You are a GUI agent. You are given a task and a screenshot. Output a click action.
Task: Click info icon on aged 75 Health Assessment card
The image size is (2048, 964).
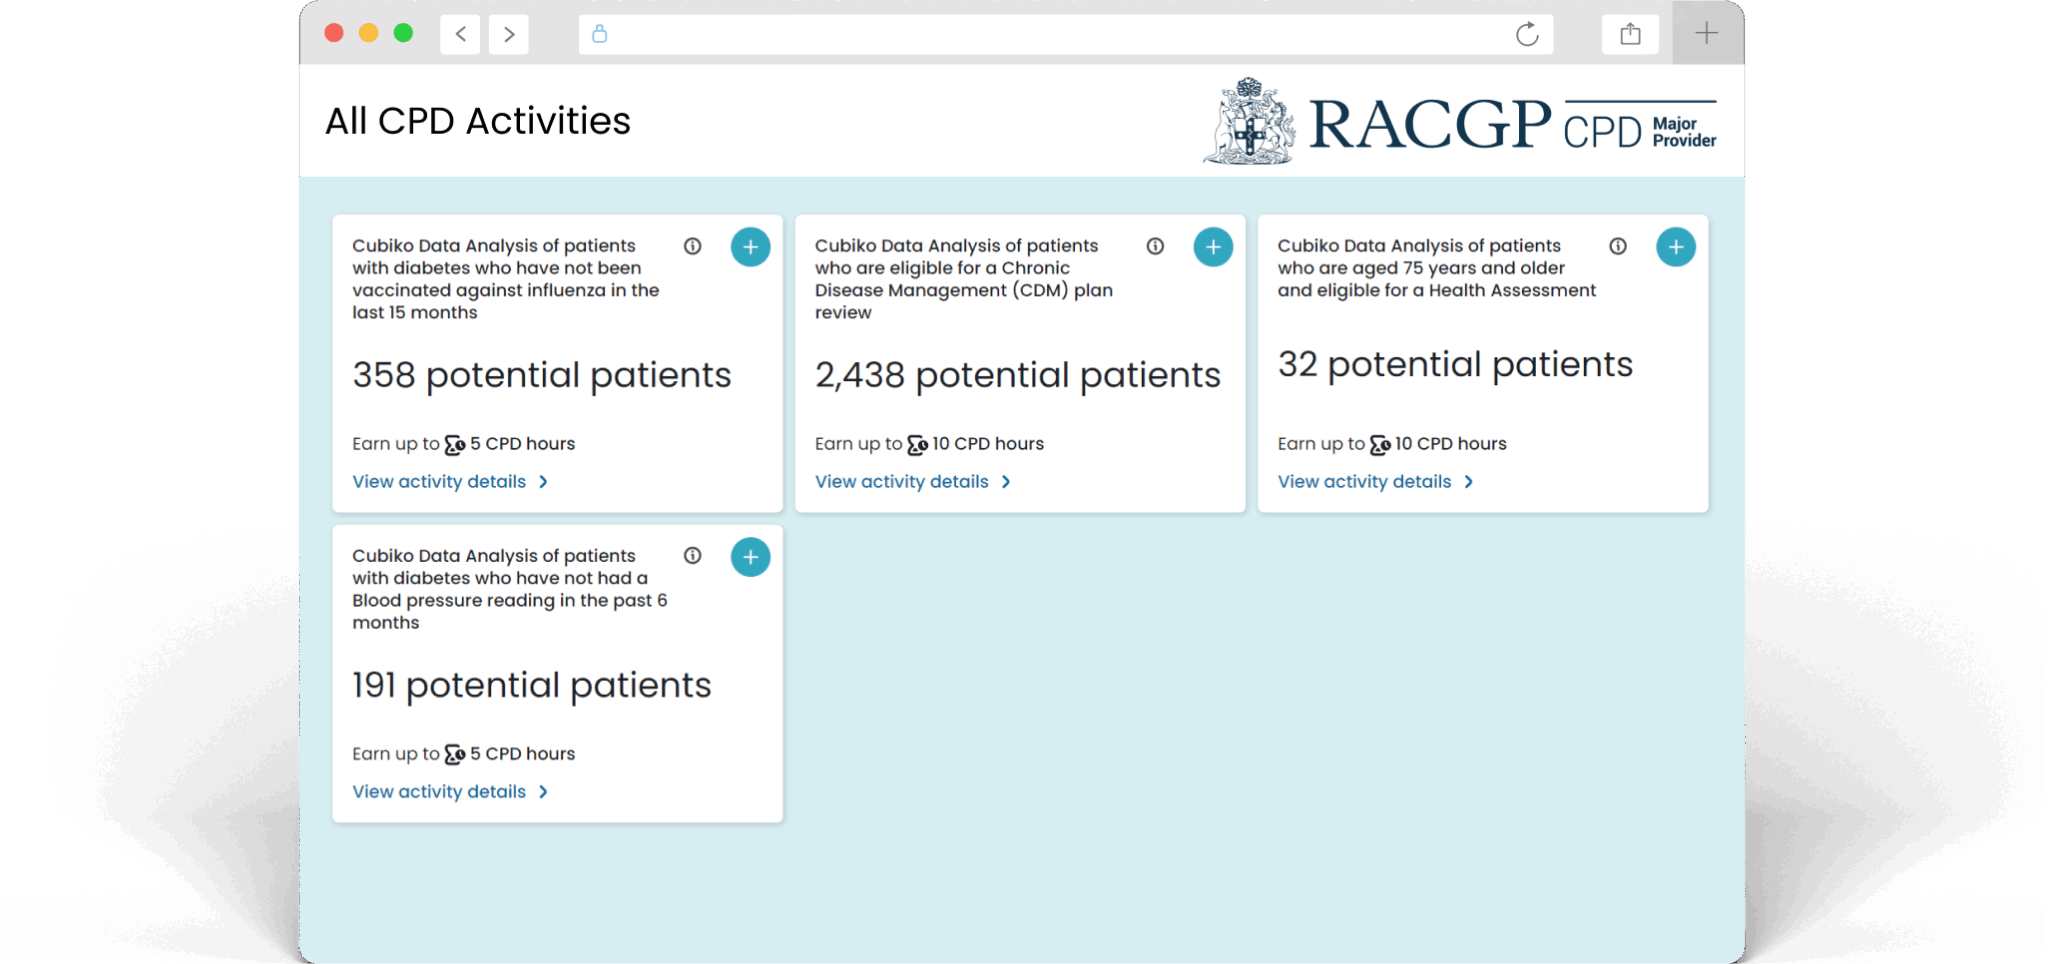point(1618,246)
